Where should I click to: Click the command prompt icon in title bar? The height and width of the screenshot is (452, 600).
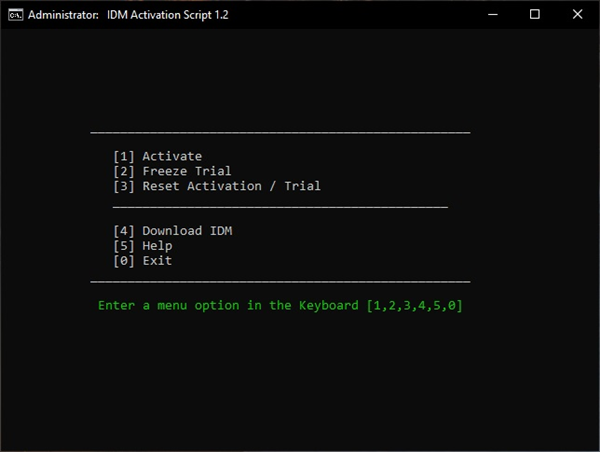[x=16, y=15]
